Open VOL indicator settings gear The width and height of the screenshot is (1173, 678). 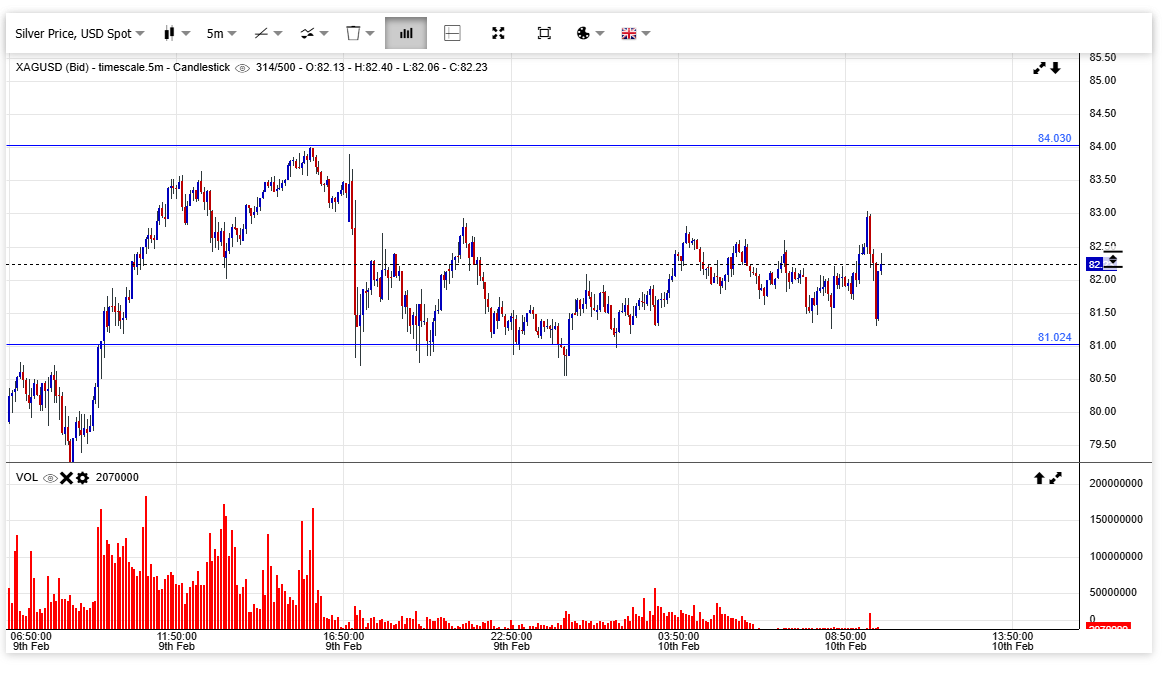pos(82,478)
